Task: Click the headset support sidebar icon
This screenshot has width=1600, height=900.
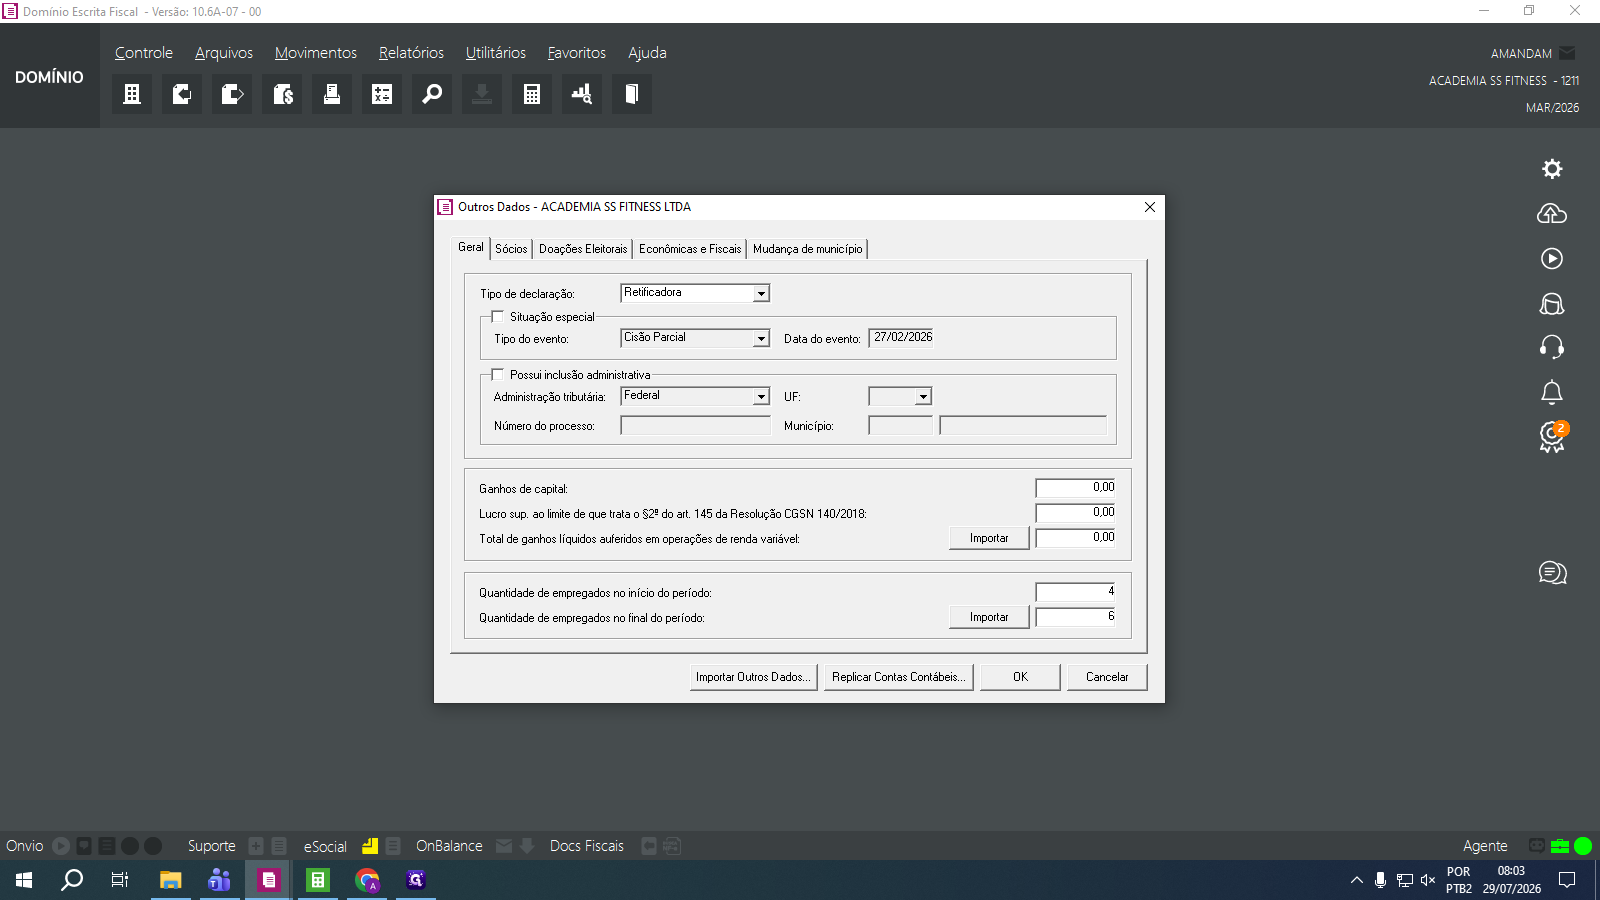Action: tap(1552, 347)
